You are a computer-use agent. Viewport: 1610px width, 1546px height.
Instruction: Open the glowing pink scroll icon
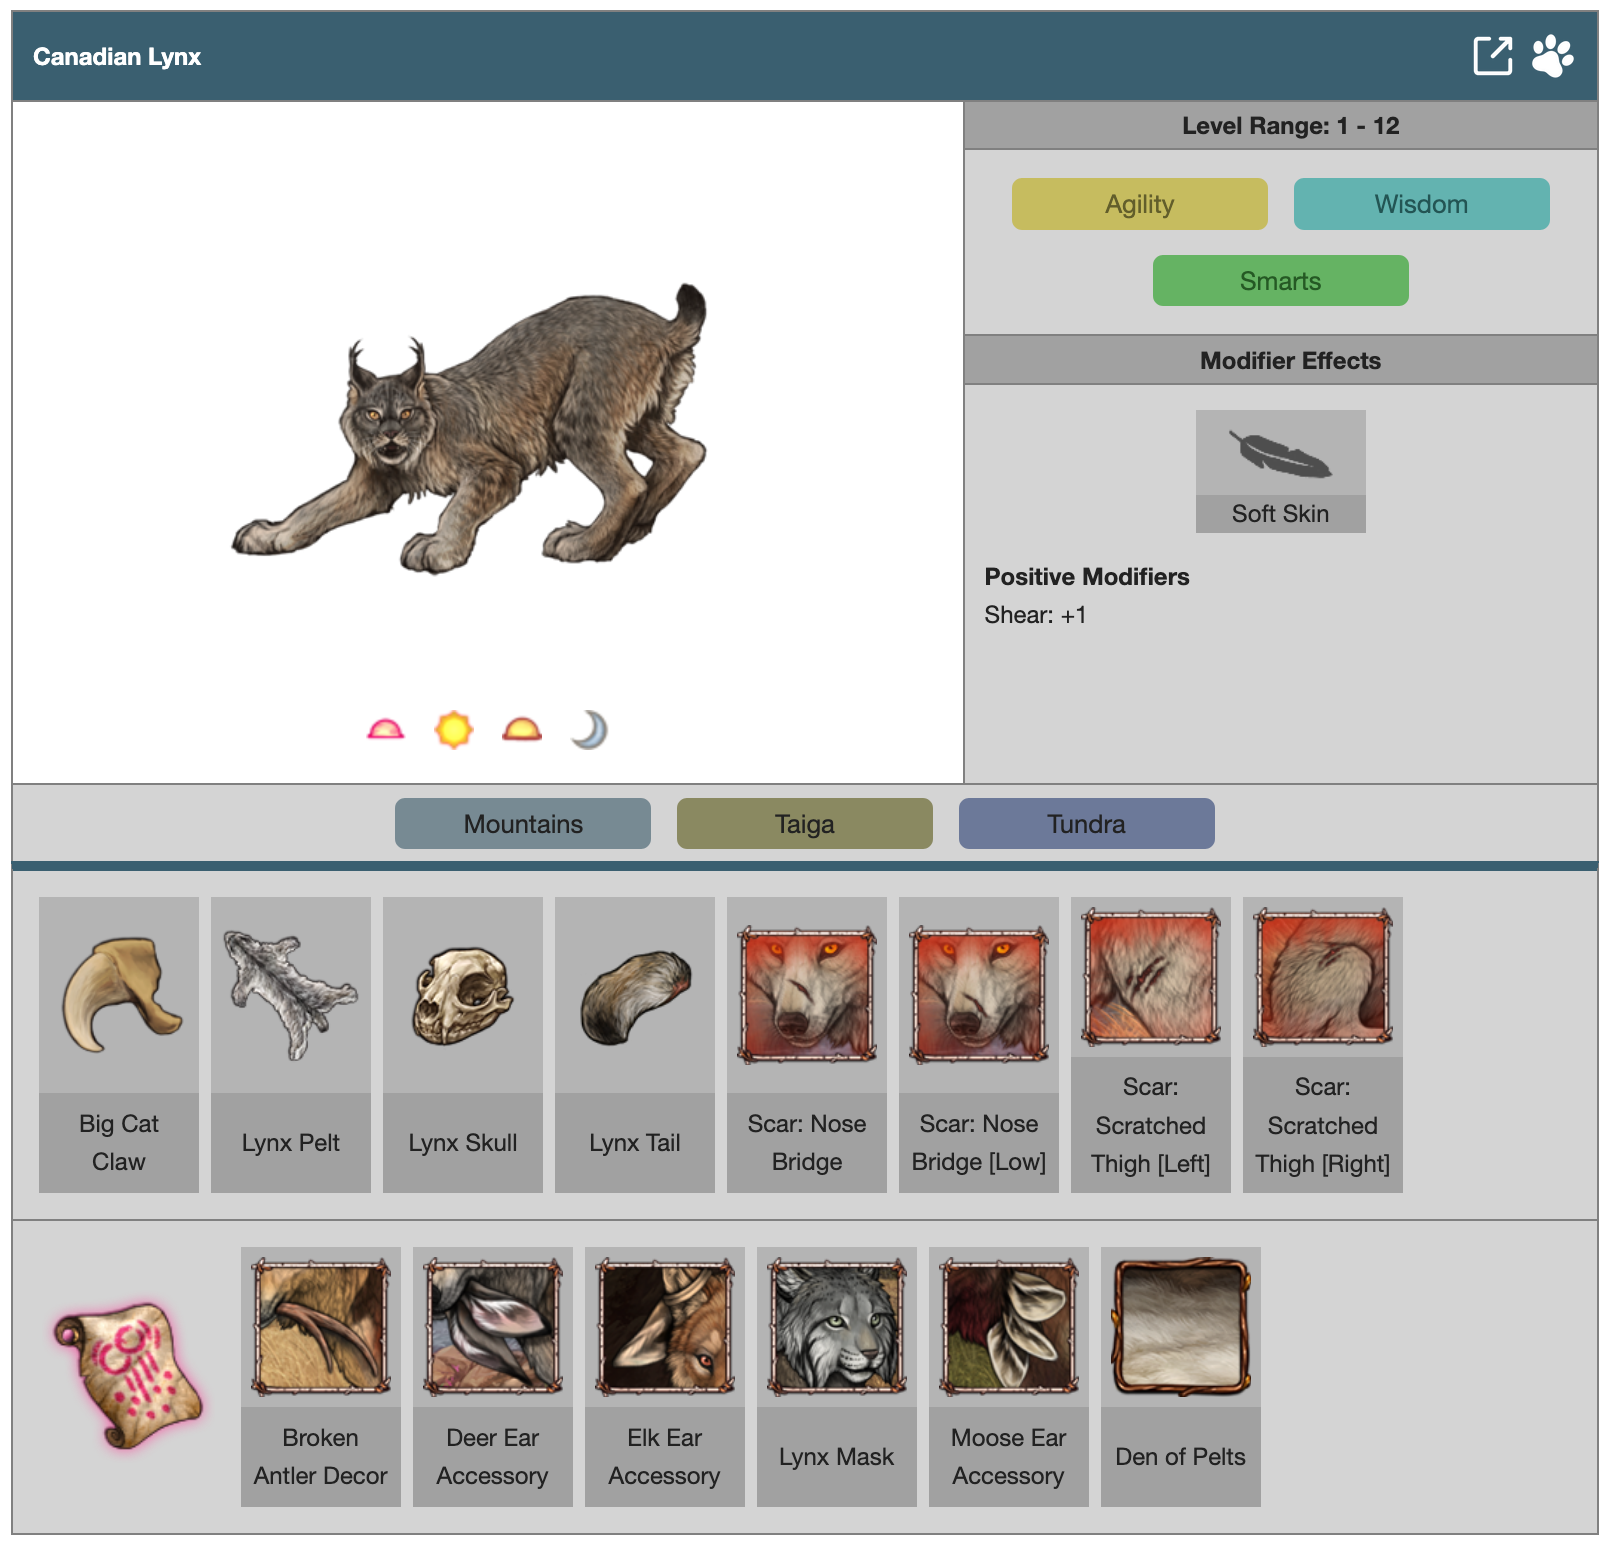[x=128, y=1375]
